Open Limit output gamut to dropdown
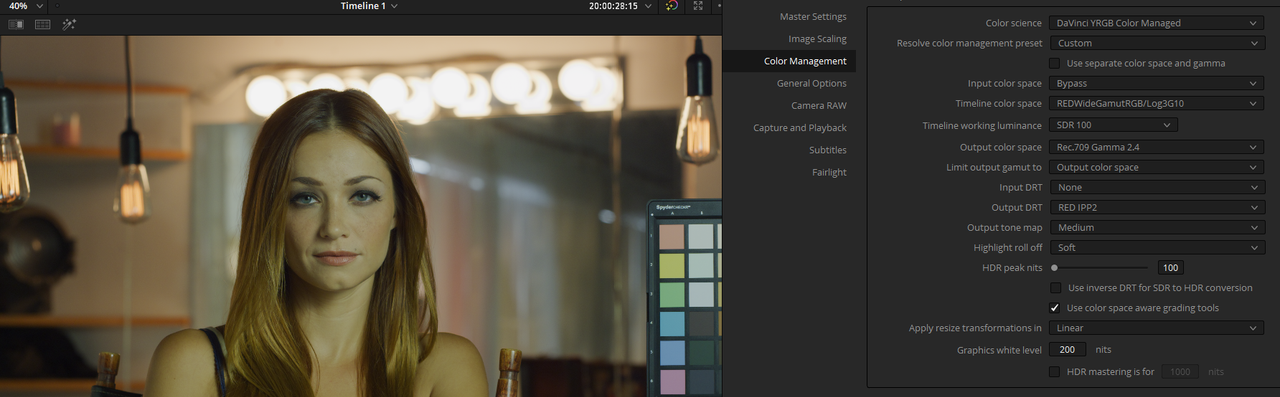 pos(1157,167)
